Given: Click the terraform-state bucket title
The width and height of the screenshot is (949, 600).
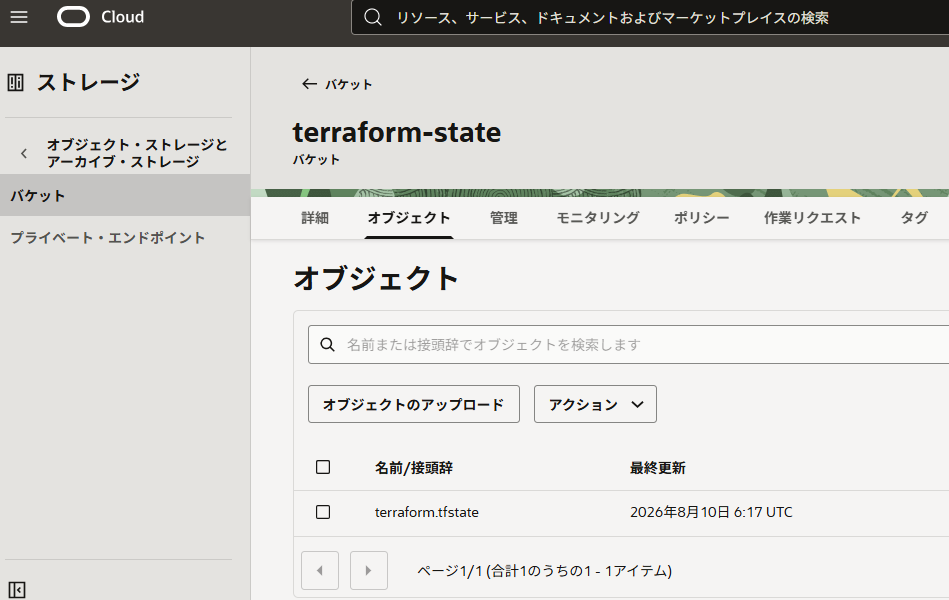Looking at the screenshot, I should coord(397,133).
